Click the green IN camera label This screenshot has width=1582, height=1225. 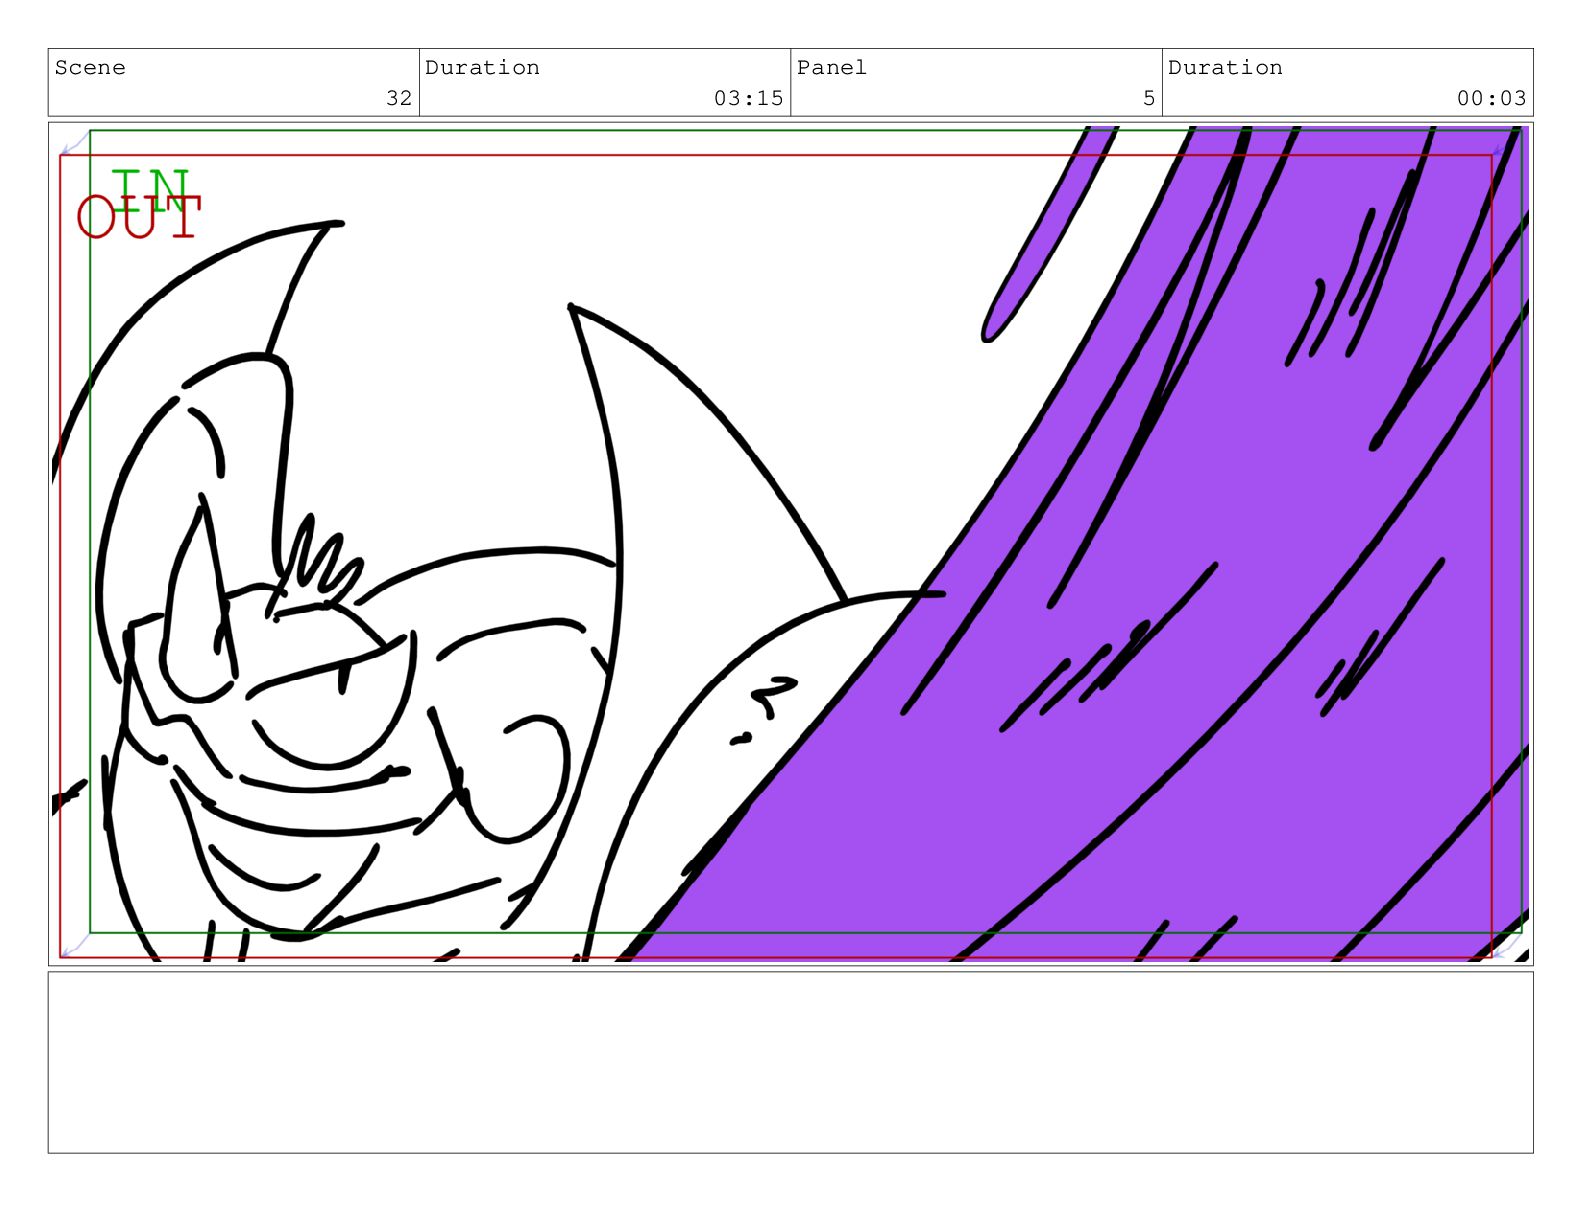coord(152,188)
